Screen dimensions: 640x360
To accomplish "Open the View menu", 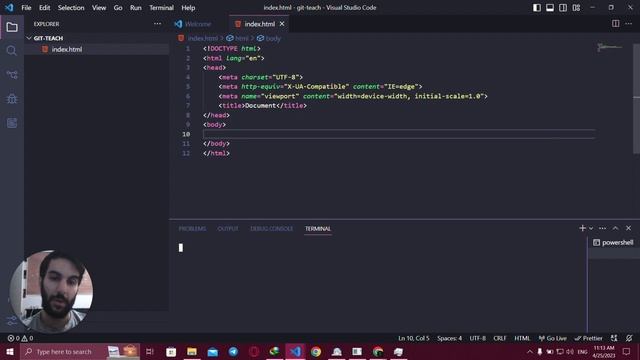I will point(99,8).
